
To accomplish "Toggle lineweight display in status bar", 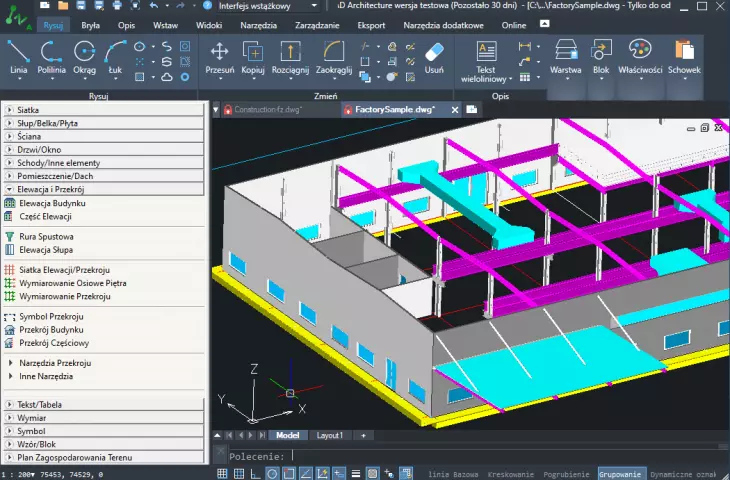I will (356, 474).
